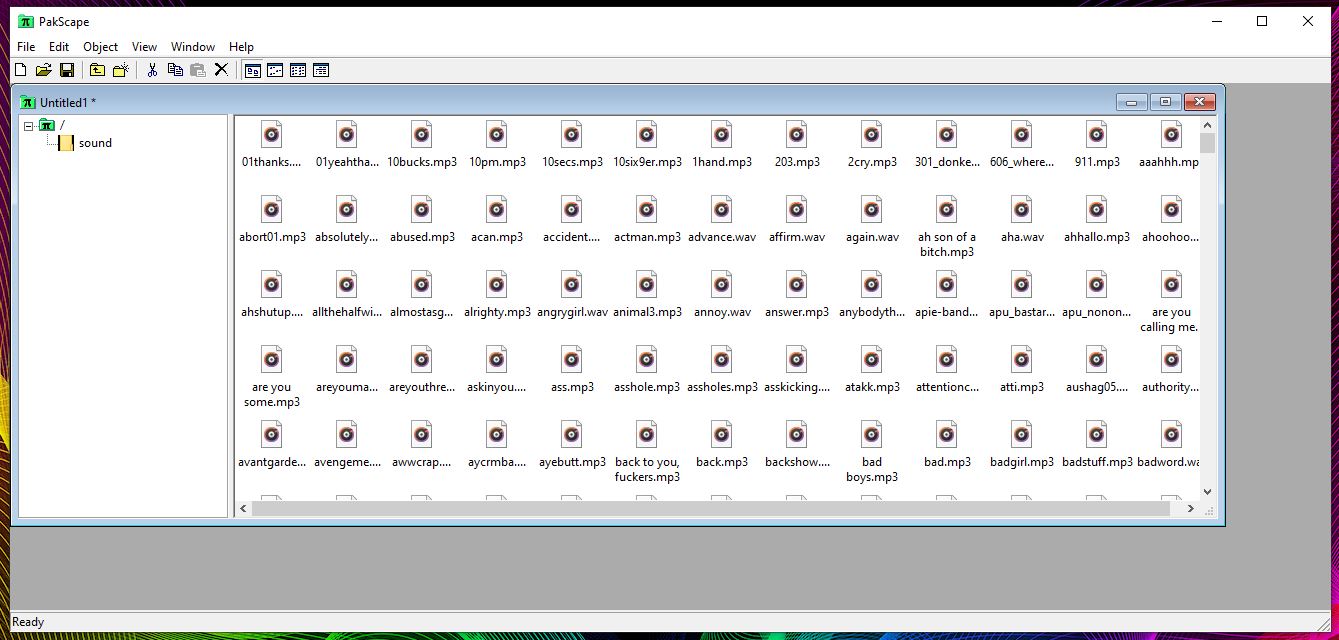This screenshot has height=640, width=1339.
Task: Create a new pak file via toolbar
Action: point(20,70)
